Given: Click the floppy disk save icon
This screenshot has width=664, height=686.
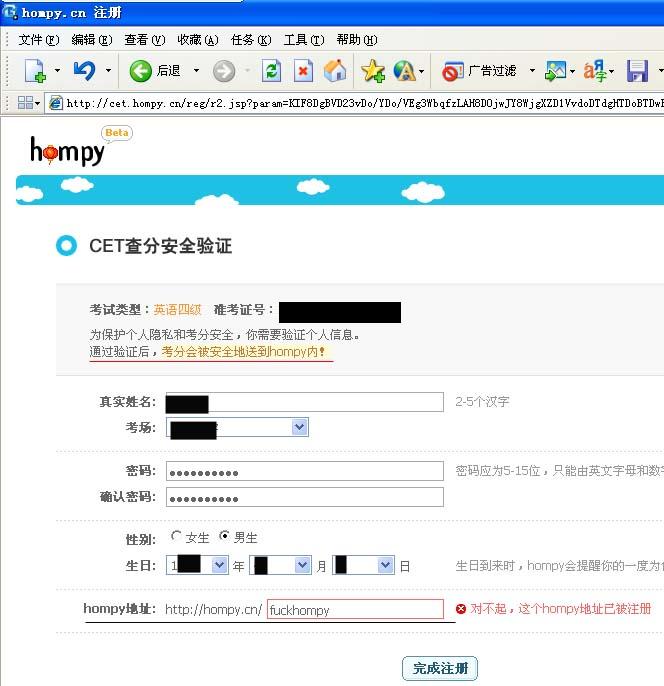Looking at the screenshot, I should click(x=637, y=71).
